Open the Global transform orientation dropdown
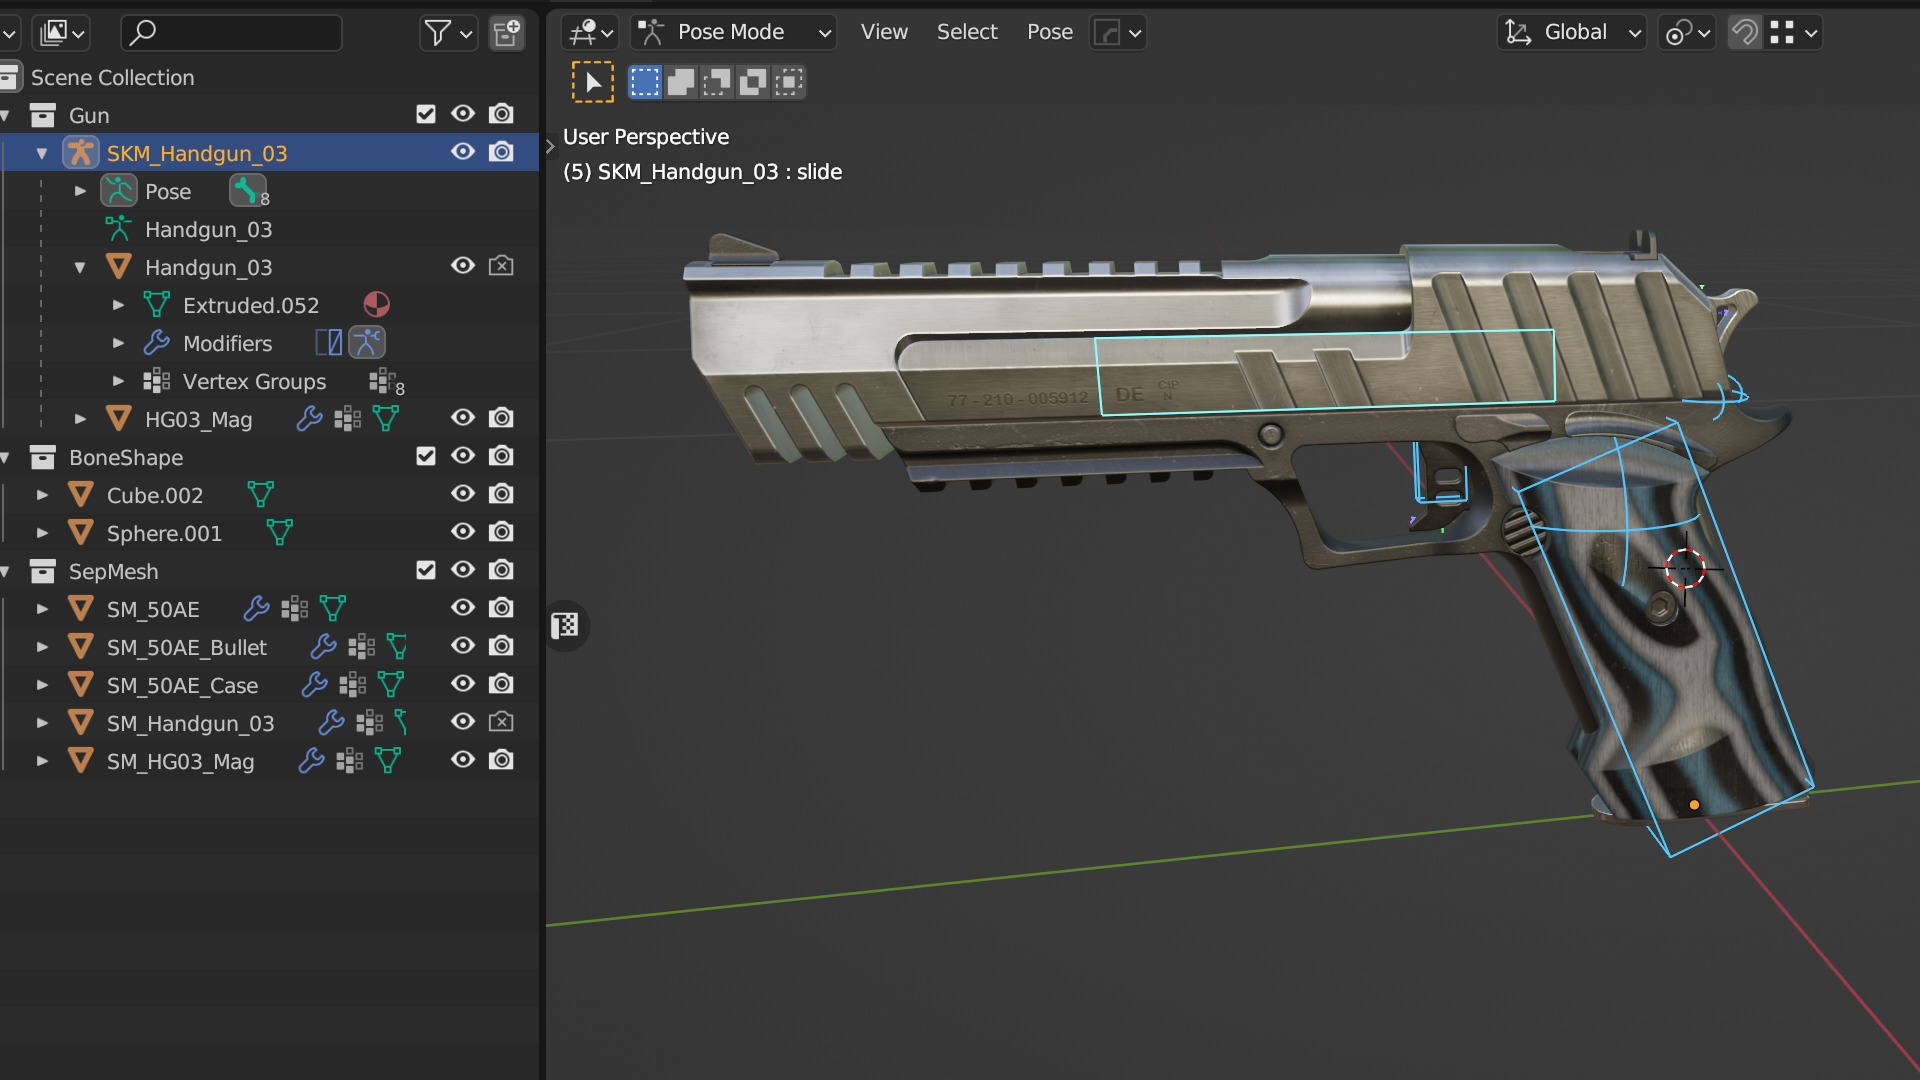1920x1080 pixels. point(1572,32)
